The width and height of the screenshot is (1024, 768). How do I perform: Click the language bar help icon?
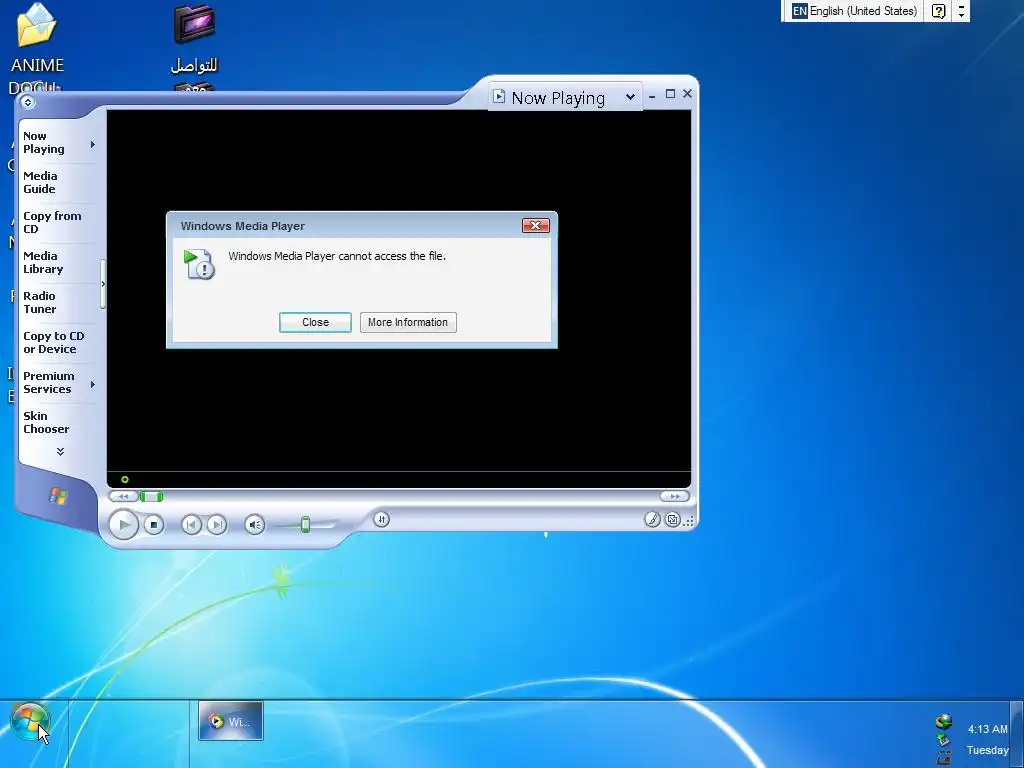(x=938, y=11)
